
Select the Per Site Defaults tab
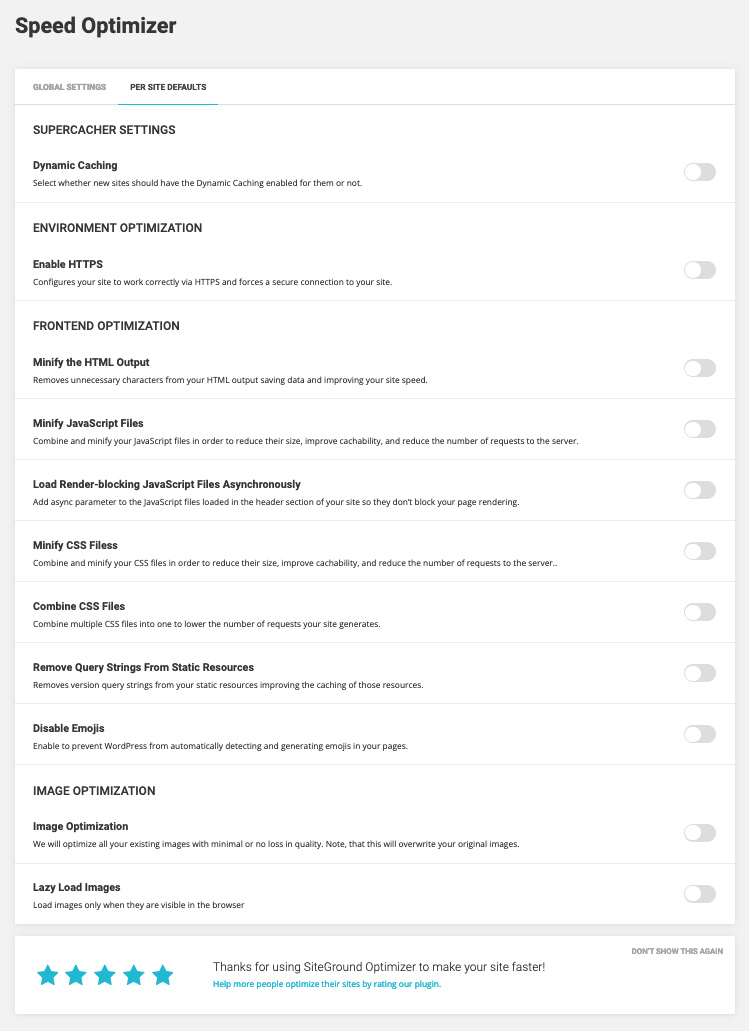coord(168,87)
